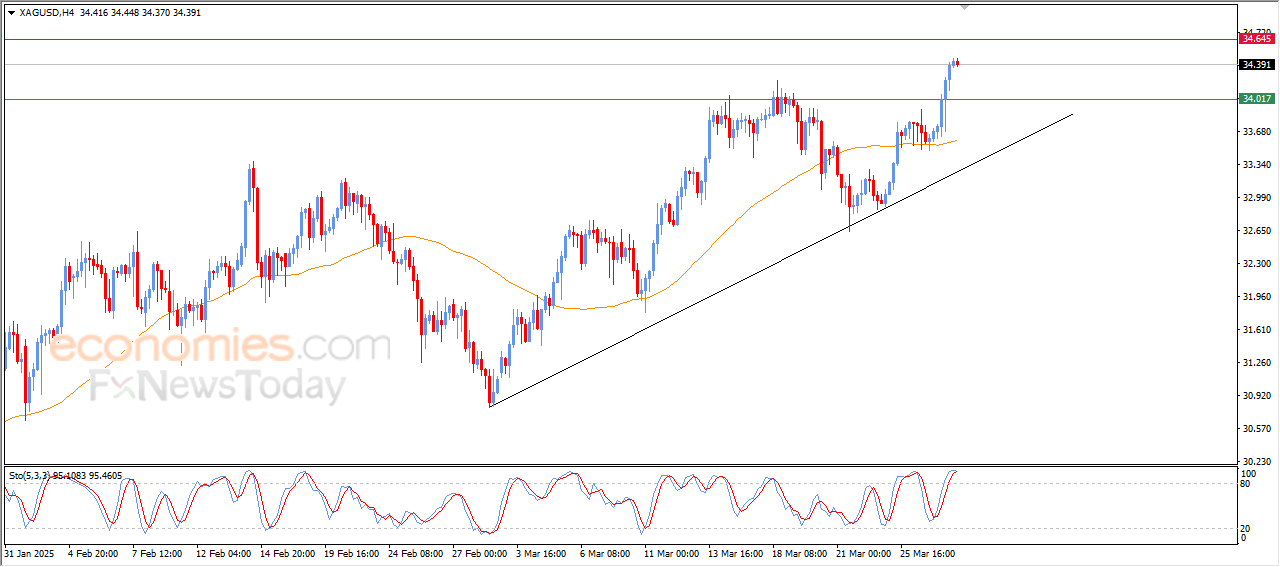
Task: Open the dropdown triangle beside XAGUSD,H4
Action: click(11, 13)
